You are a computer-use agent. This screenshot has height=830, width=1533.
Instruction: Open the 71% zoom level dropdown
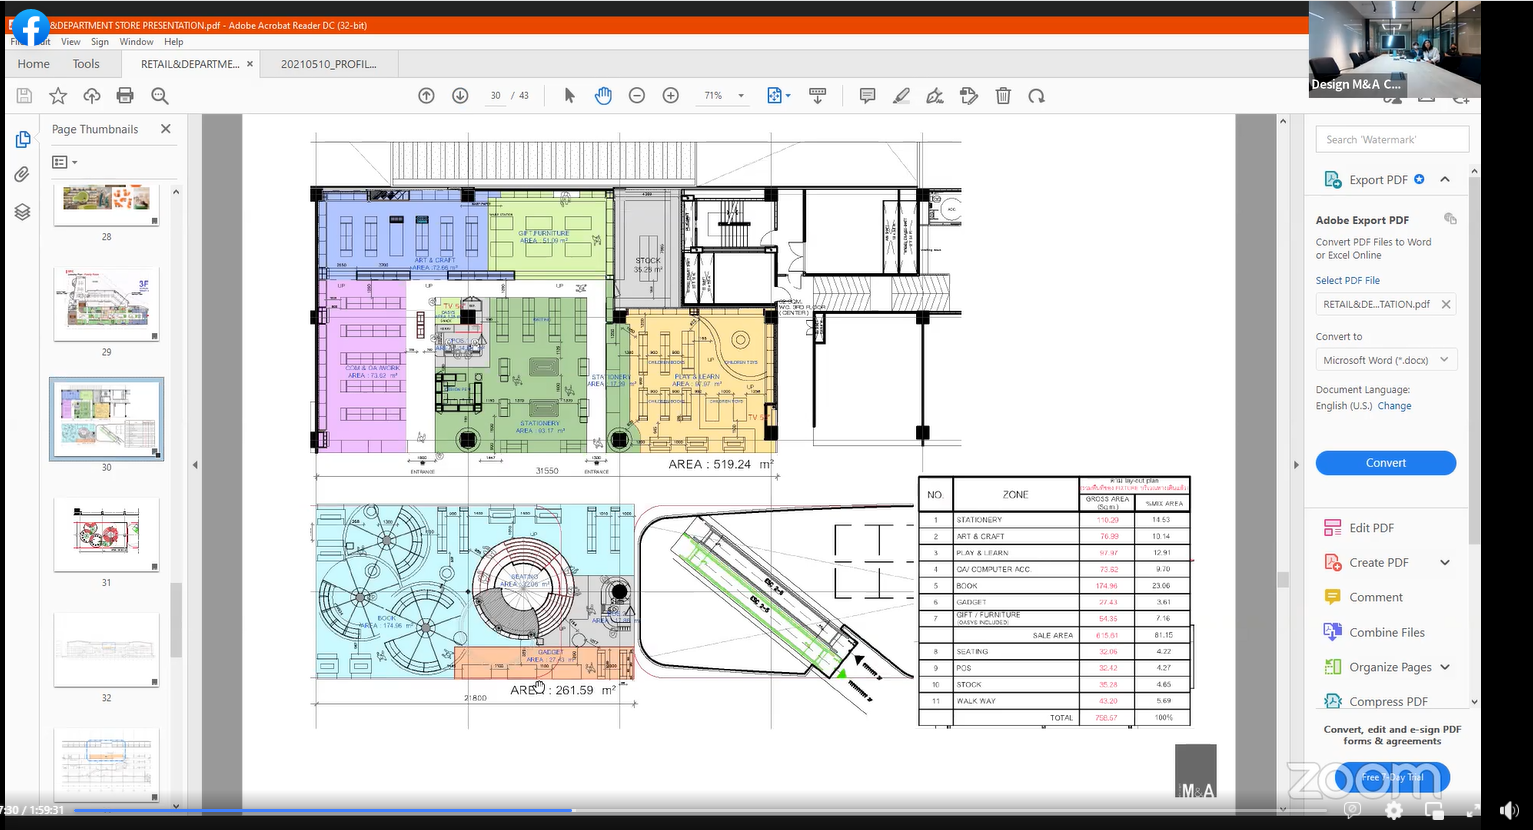pos(741,96)
